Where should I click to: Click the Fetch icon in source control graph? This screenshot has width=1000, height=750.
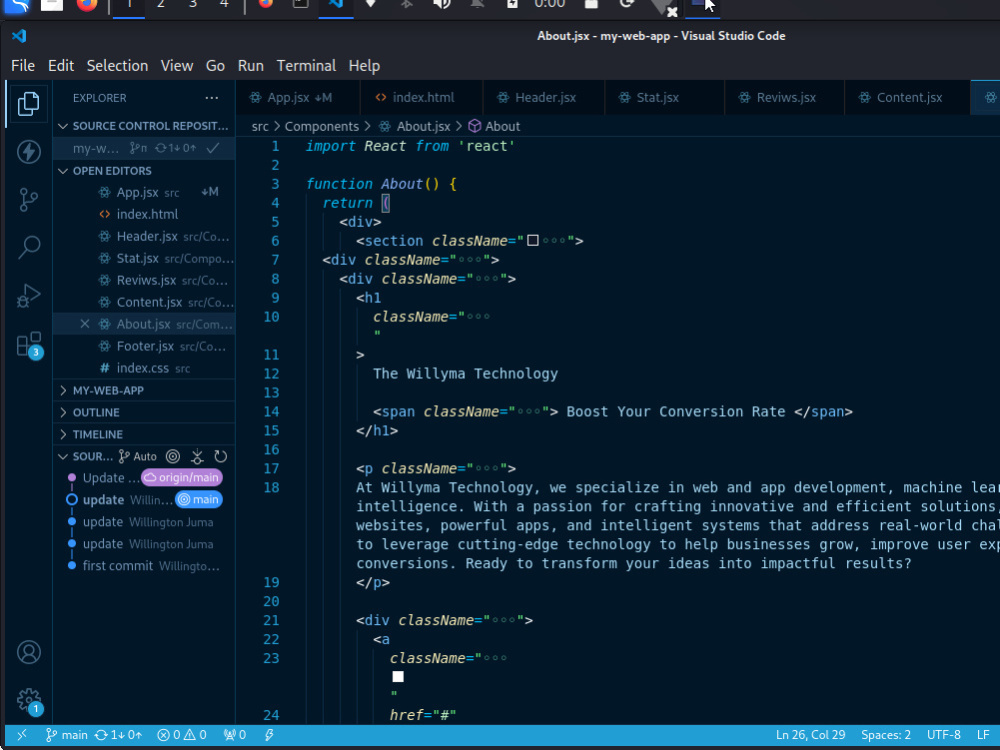tap(197, 457)
